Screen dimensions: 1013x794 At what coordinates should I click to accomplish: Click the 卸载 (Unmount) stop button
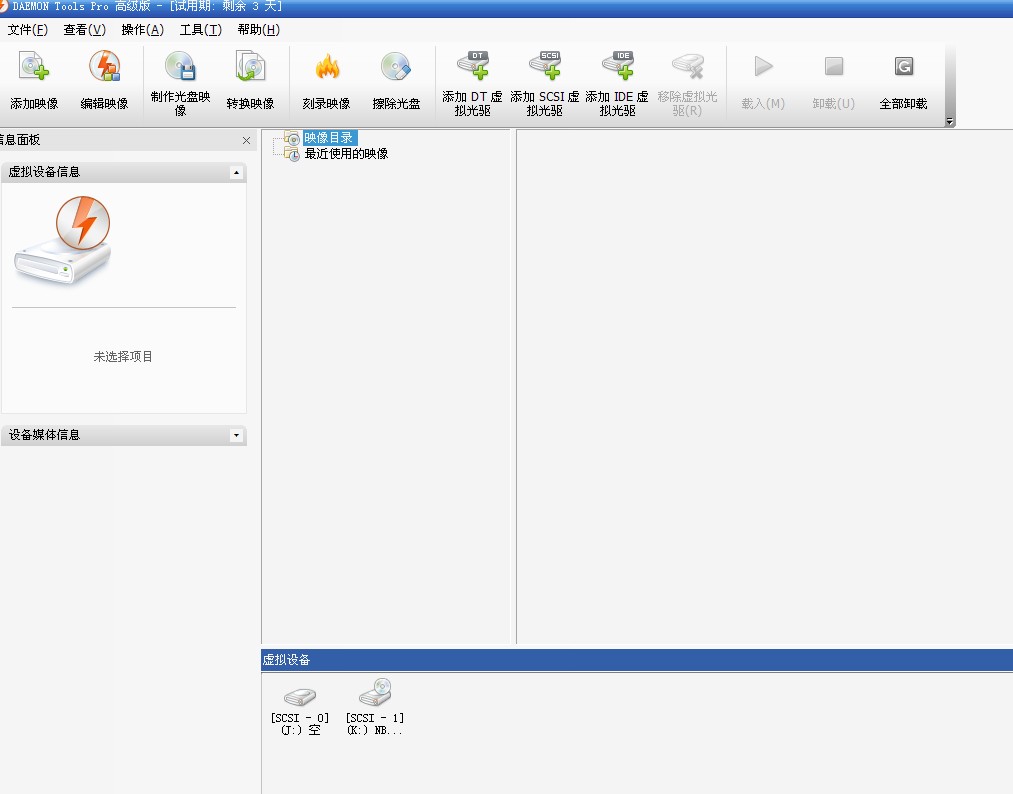click(x=833, y=81)
